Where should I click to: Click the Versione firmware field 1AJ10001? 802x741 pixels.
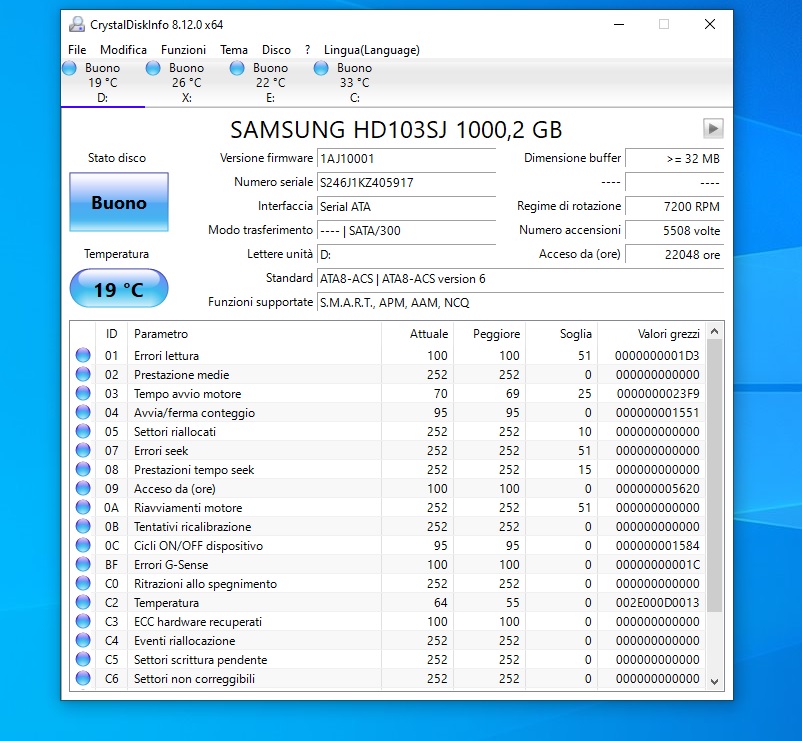[x=406, y=159]
